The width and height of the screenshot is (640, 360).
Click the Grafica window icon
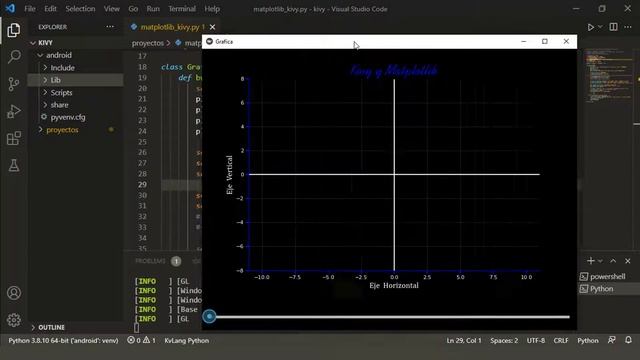209,41
